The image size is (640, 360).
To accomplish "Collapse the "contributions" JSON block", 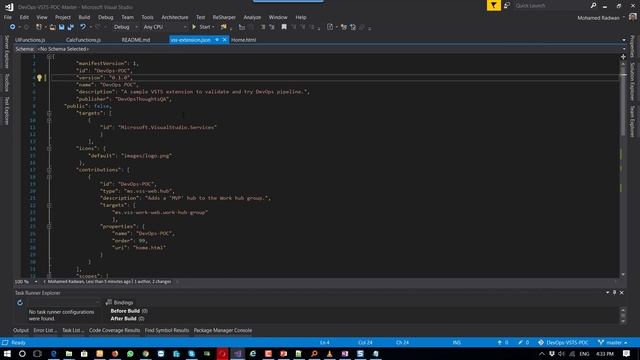I will tap(49, 170).
